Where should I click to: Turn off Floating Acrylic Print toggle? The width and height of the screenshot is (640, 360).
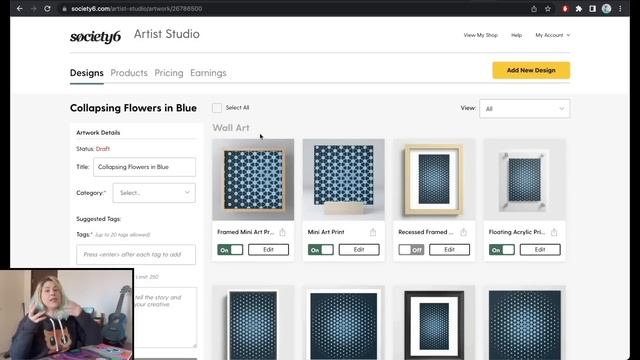tap(502, 250)
